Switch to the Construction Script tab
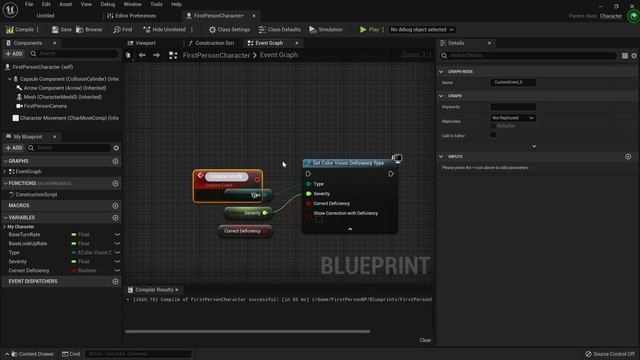640x360 pixels. (211, 43)
